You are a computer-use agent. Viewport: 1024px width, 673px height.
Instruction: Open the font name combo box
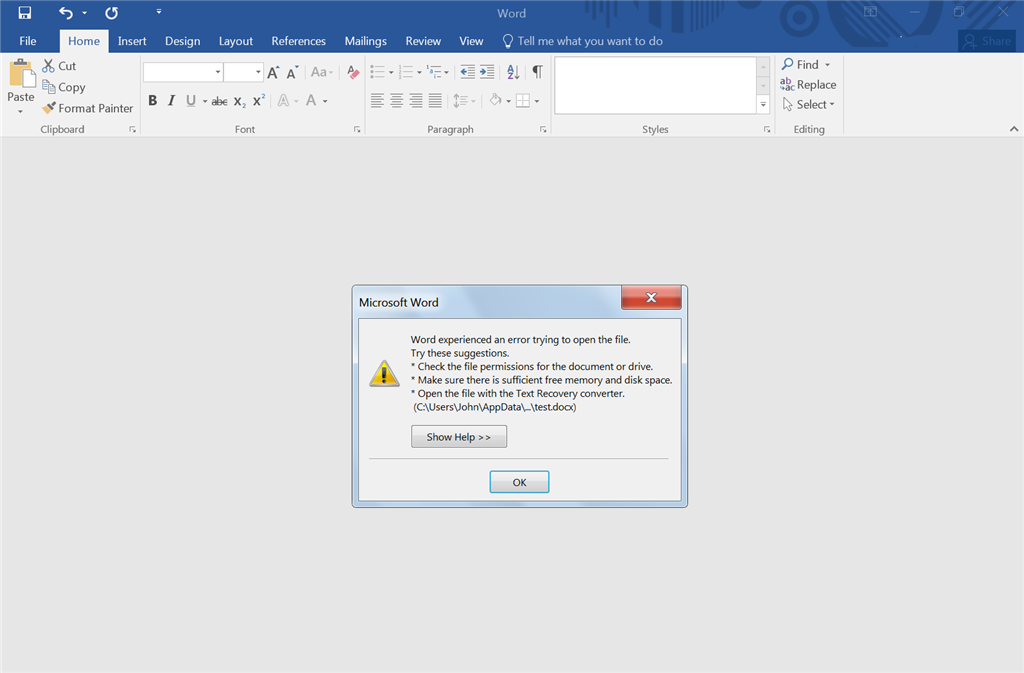click(x=184, y=72)
